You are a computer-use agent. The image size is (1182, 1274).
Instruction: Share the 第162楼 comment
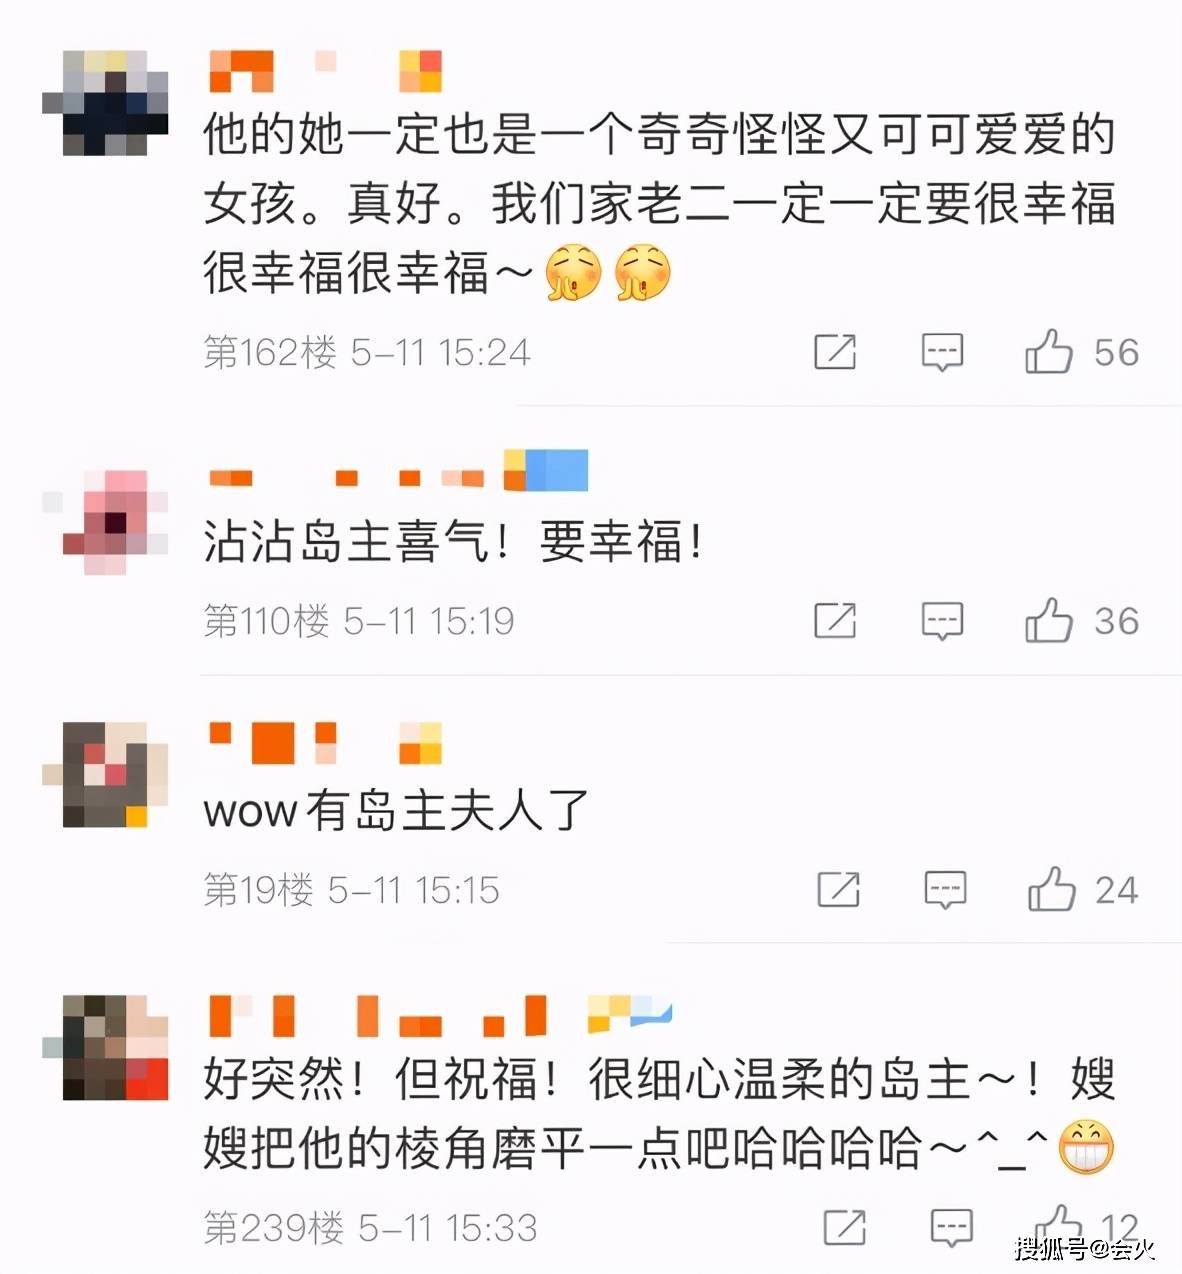point(835,352)
